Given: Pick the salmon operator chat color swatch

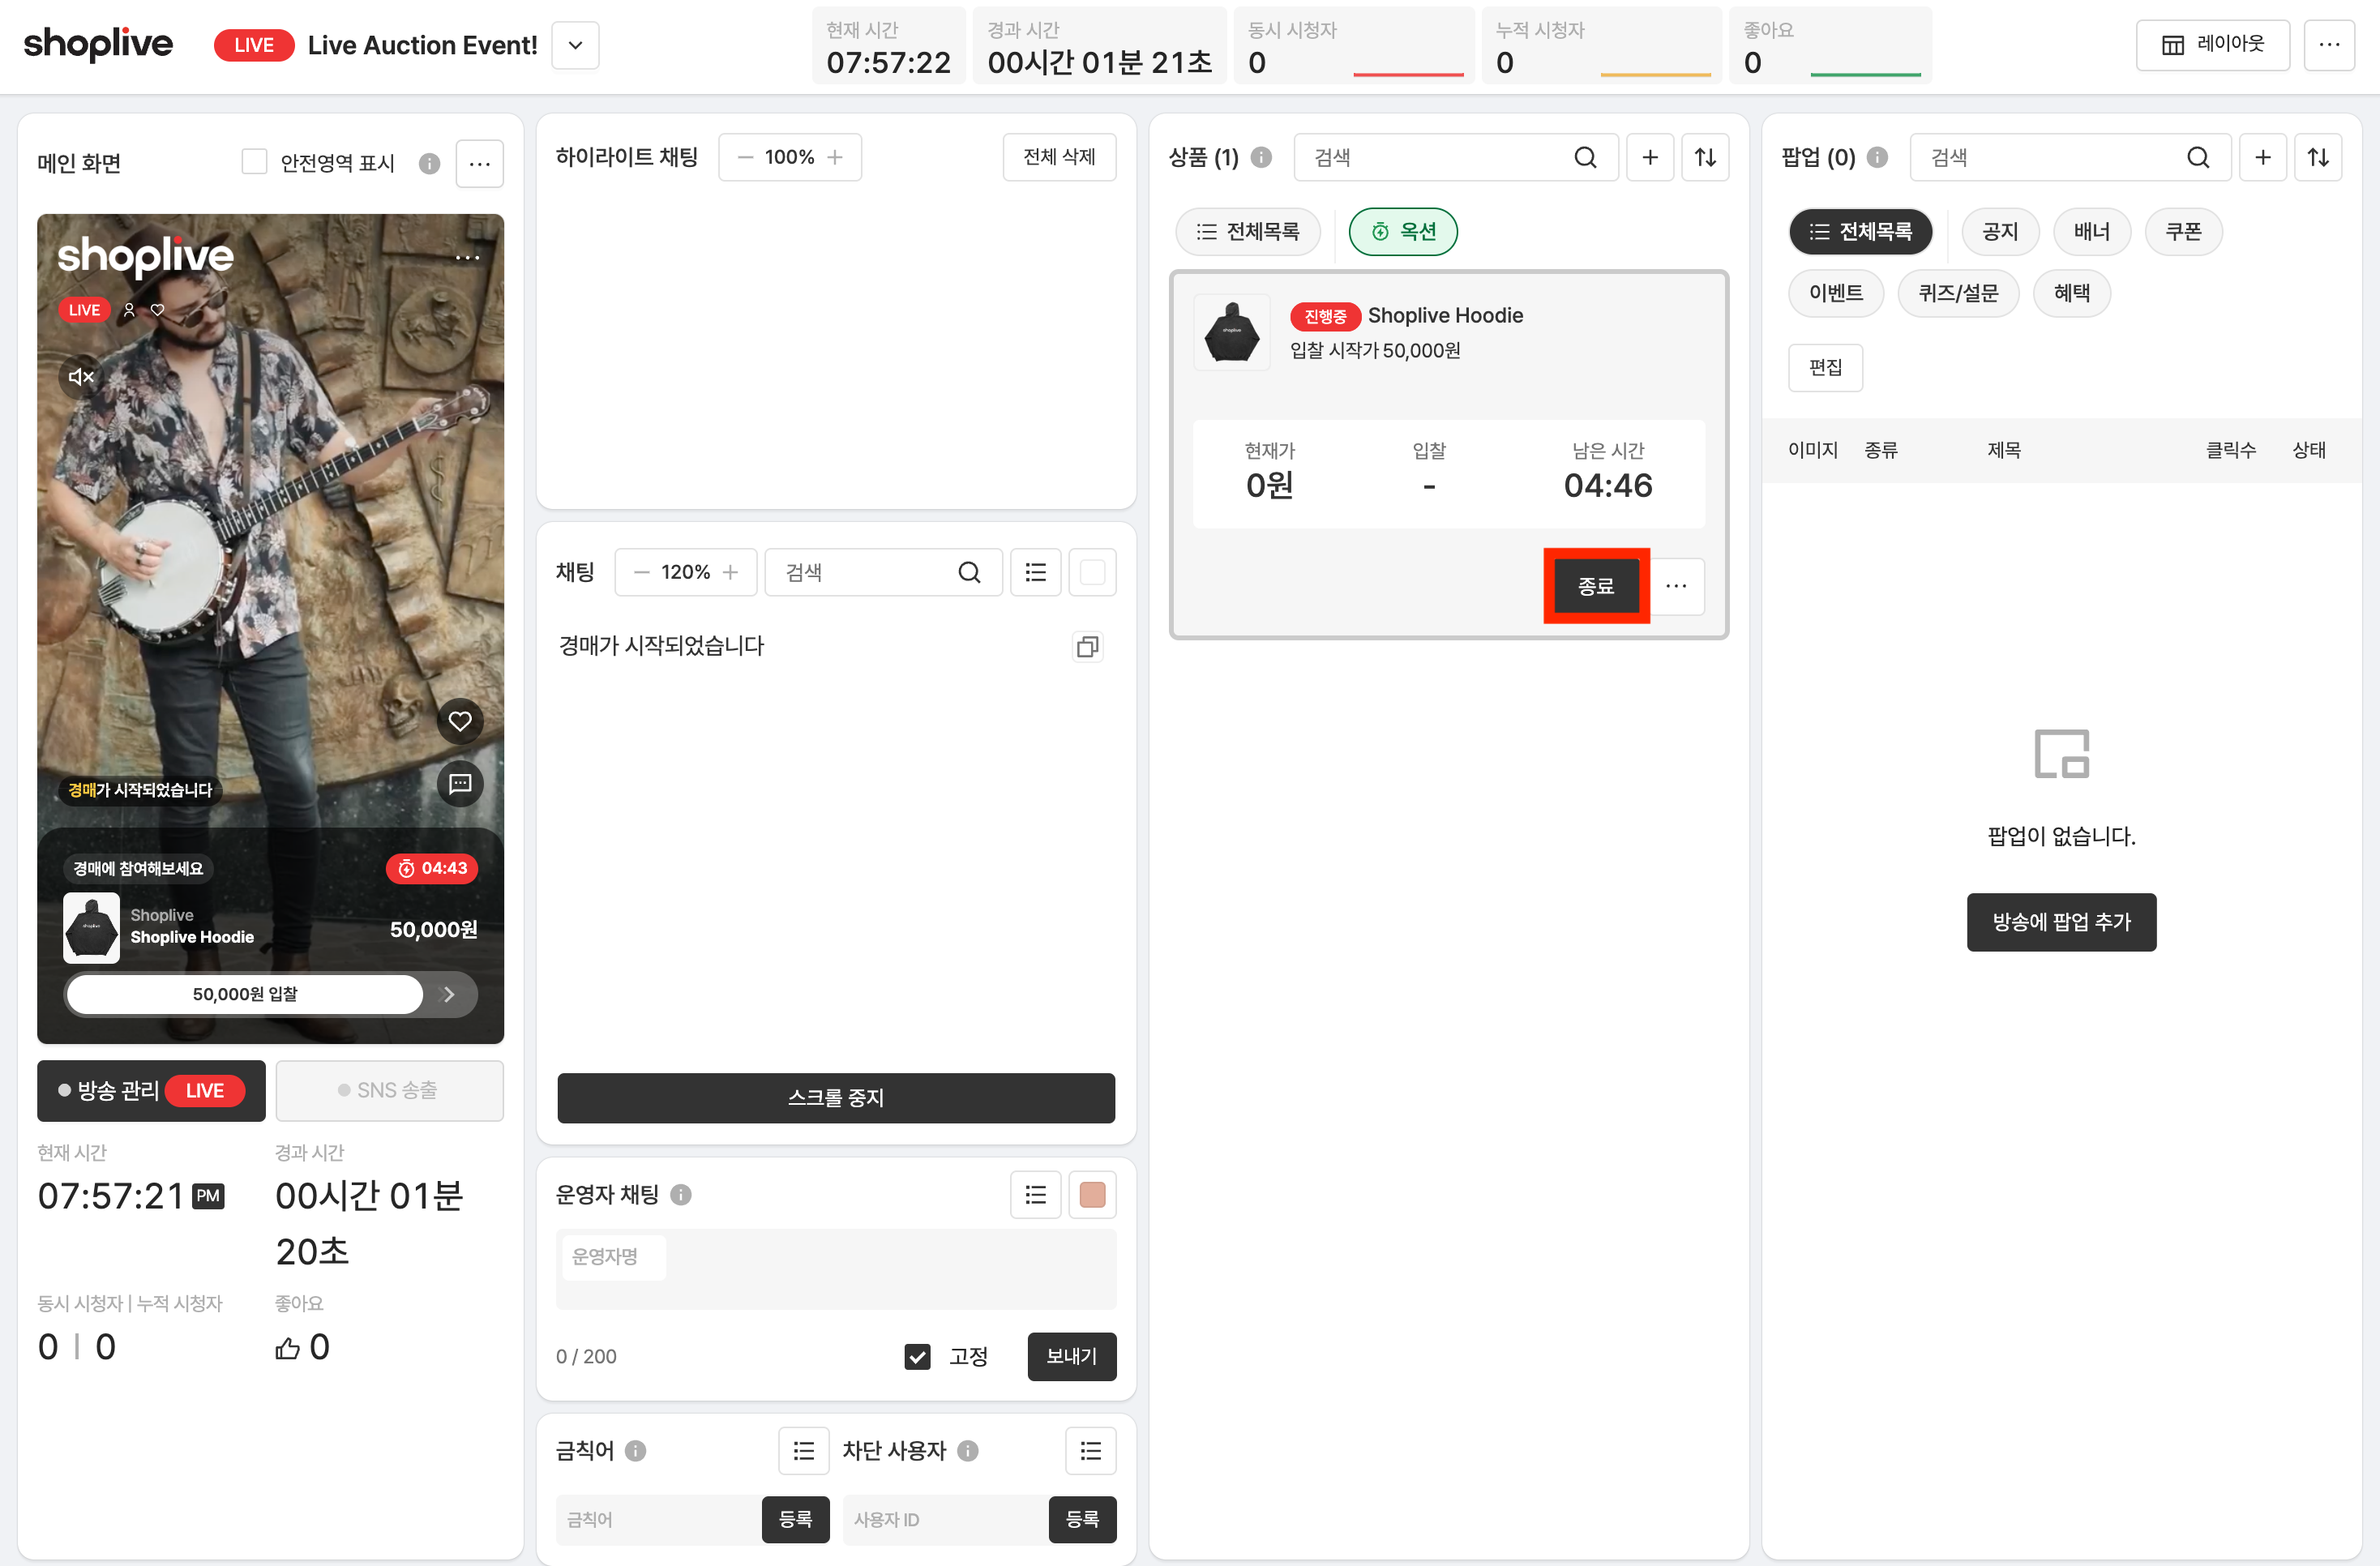Looking at the screenshot, I should pos(1092,1194).
